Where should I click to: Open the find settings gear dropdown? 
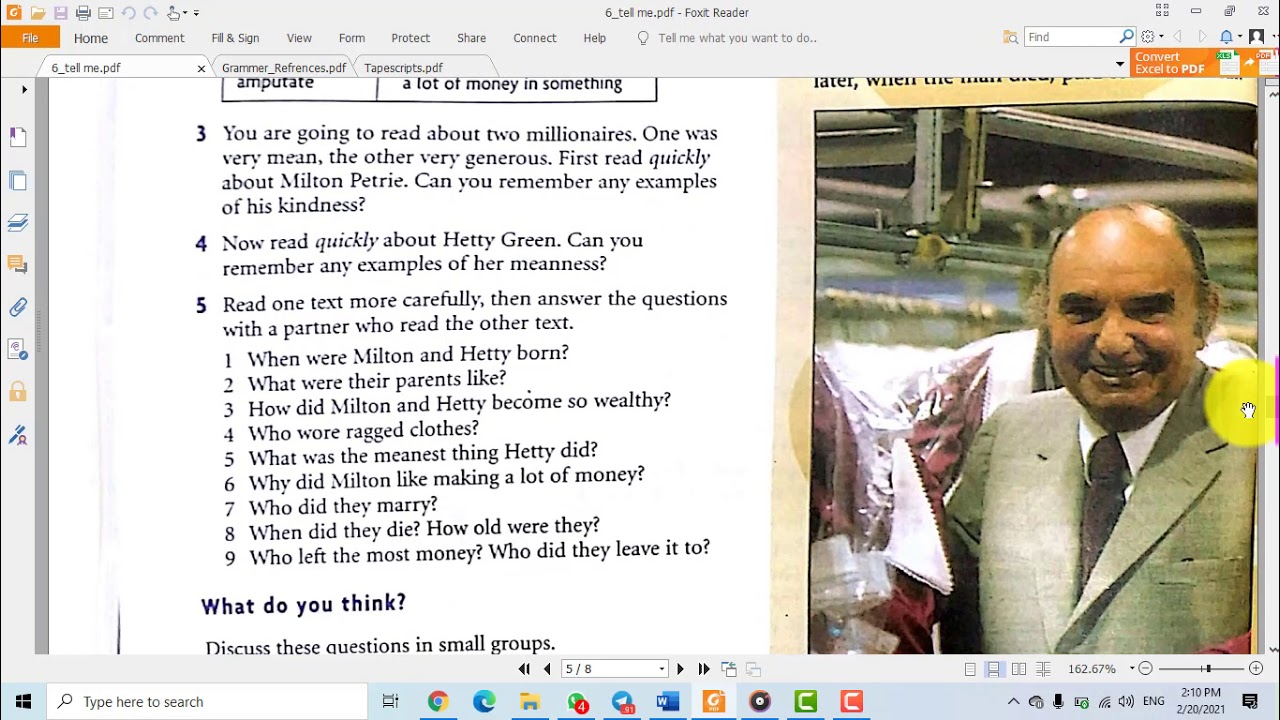pos(1151,37)
